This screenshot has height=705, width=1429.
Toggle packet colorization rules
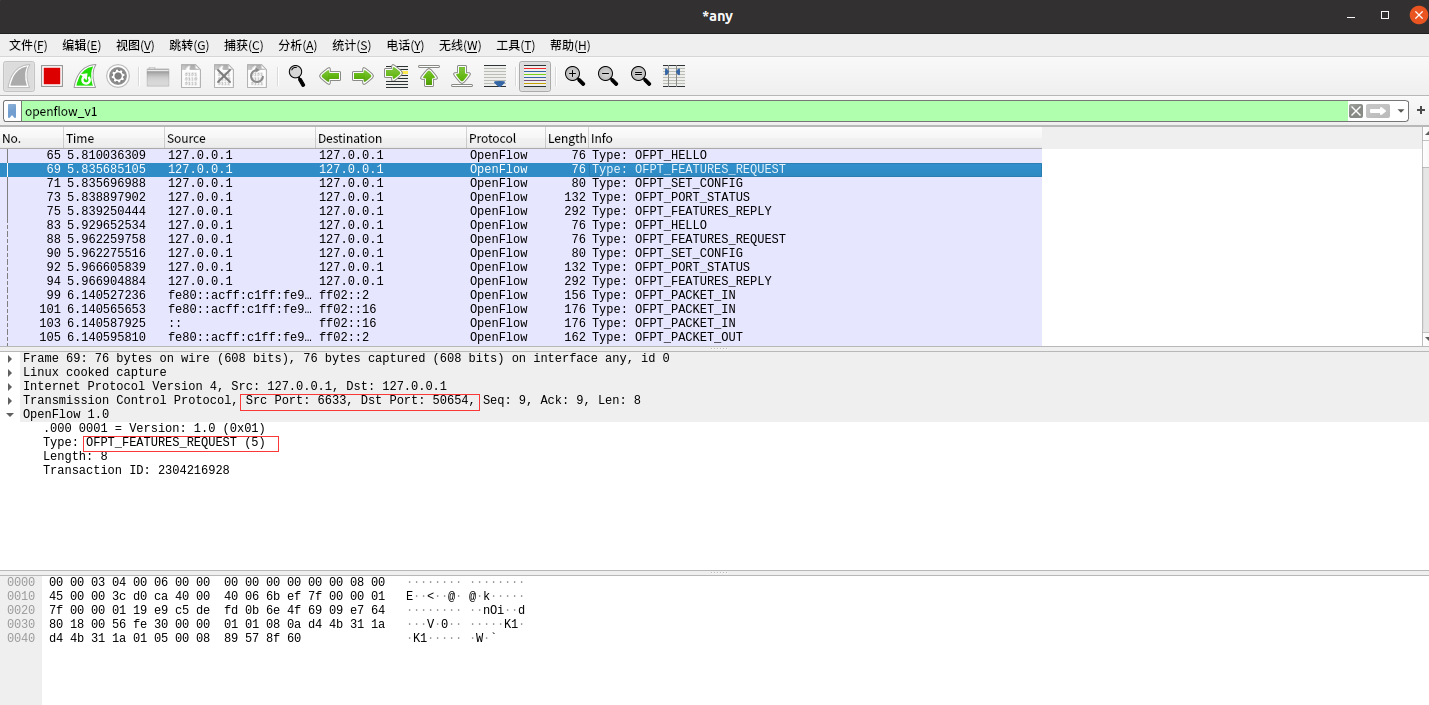[x=535, y=76]
